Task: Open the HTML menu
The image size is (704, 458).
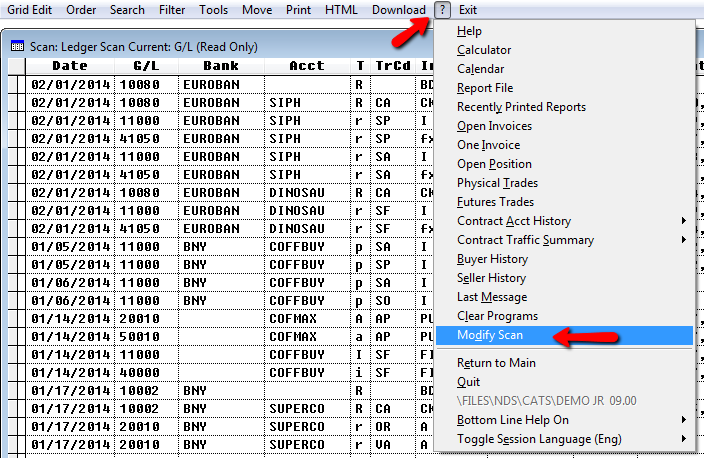Action: tap(341, 10)
